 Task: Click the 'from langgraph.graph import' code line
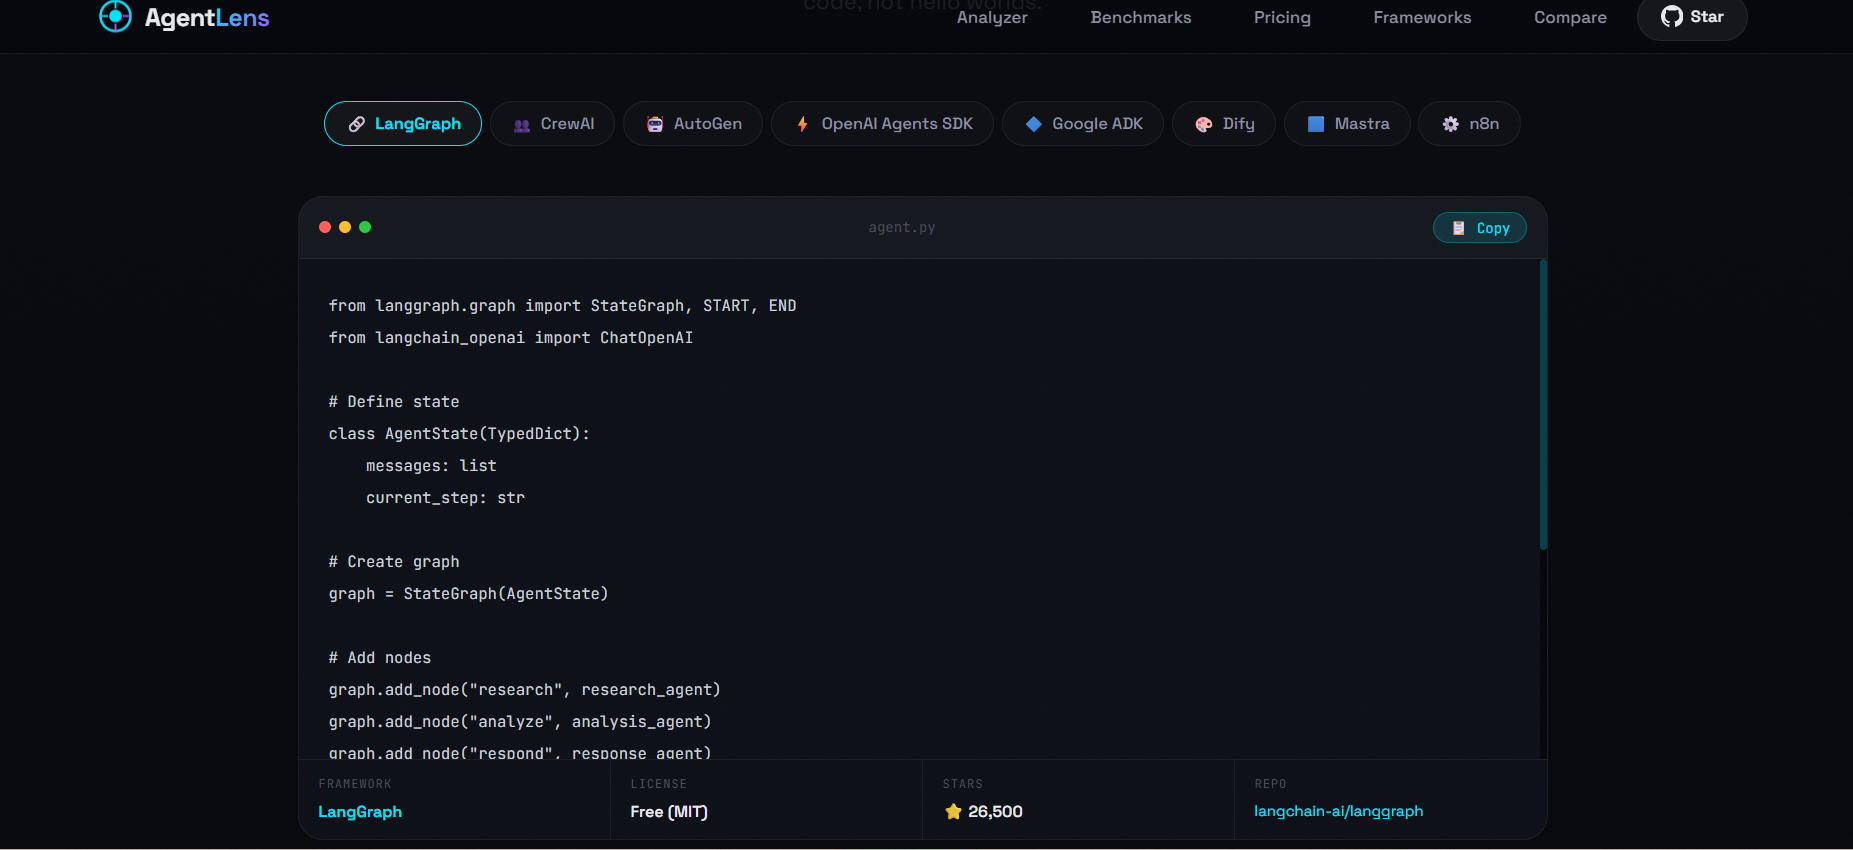tap(562, 306)
